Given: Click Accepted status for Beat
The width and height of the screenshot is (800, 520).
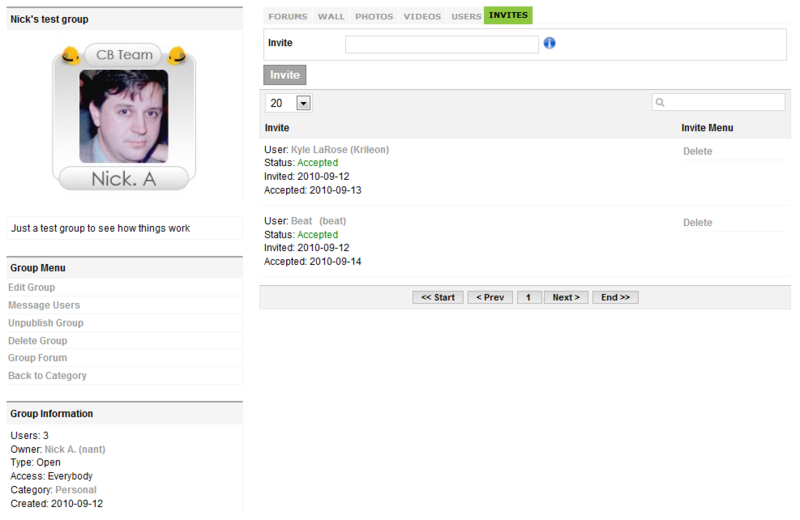Looking at the screenshot, I should pos(317,235).
